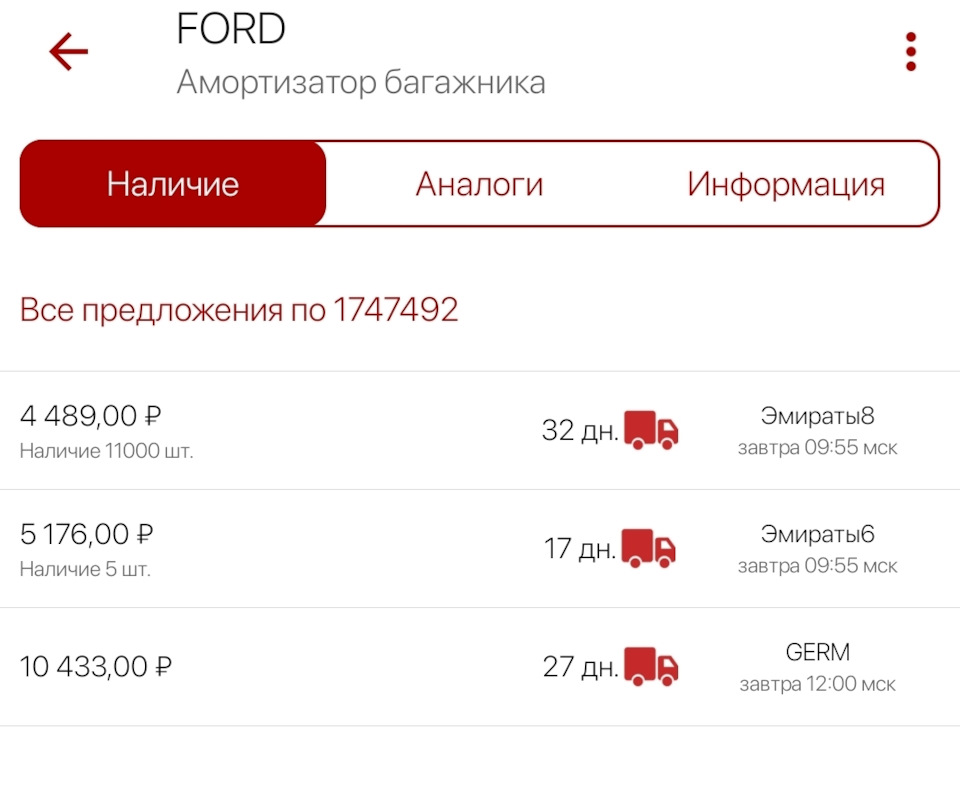Open the three-dot overflow menu

pyautogui.click(x=910, y=50)
